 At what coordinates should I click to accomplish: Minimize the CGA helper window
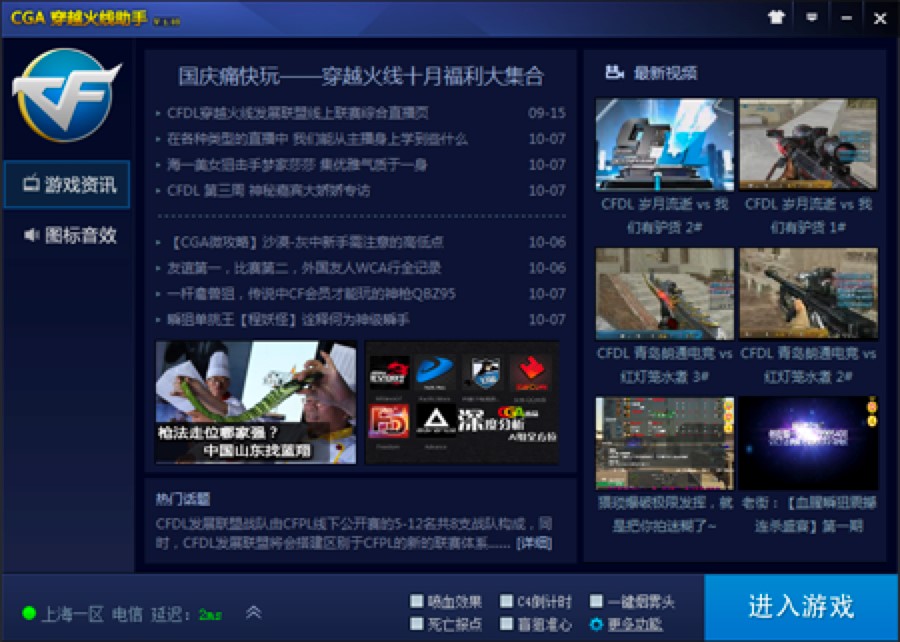point(846,18)
